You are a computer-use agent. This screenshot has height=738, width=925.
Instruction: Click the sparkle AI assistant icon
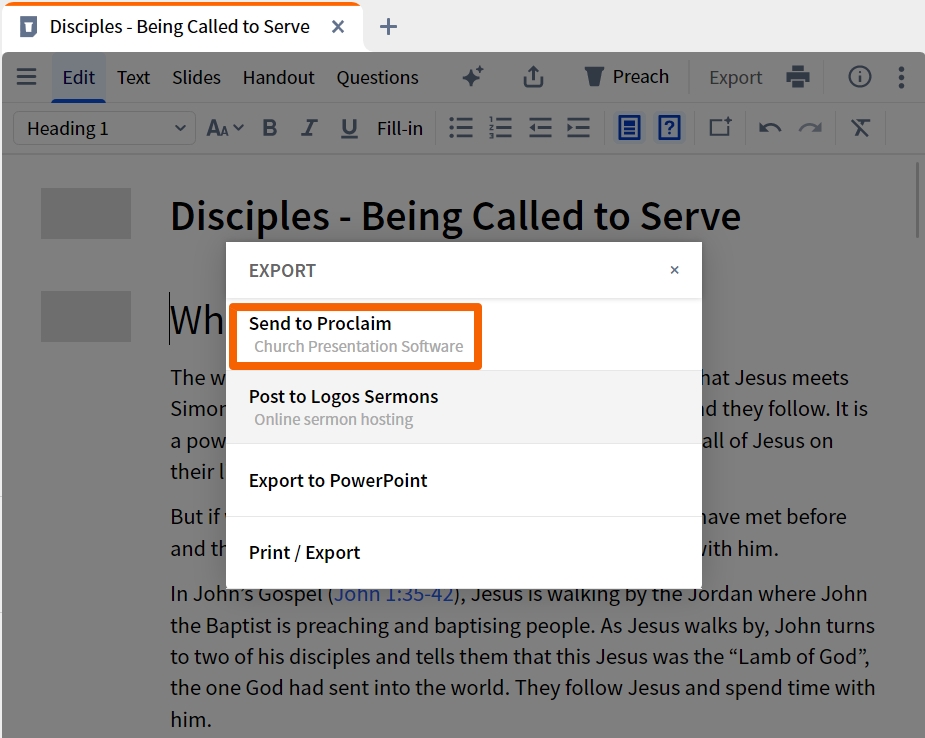tap(473, 77)
